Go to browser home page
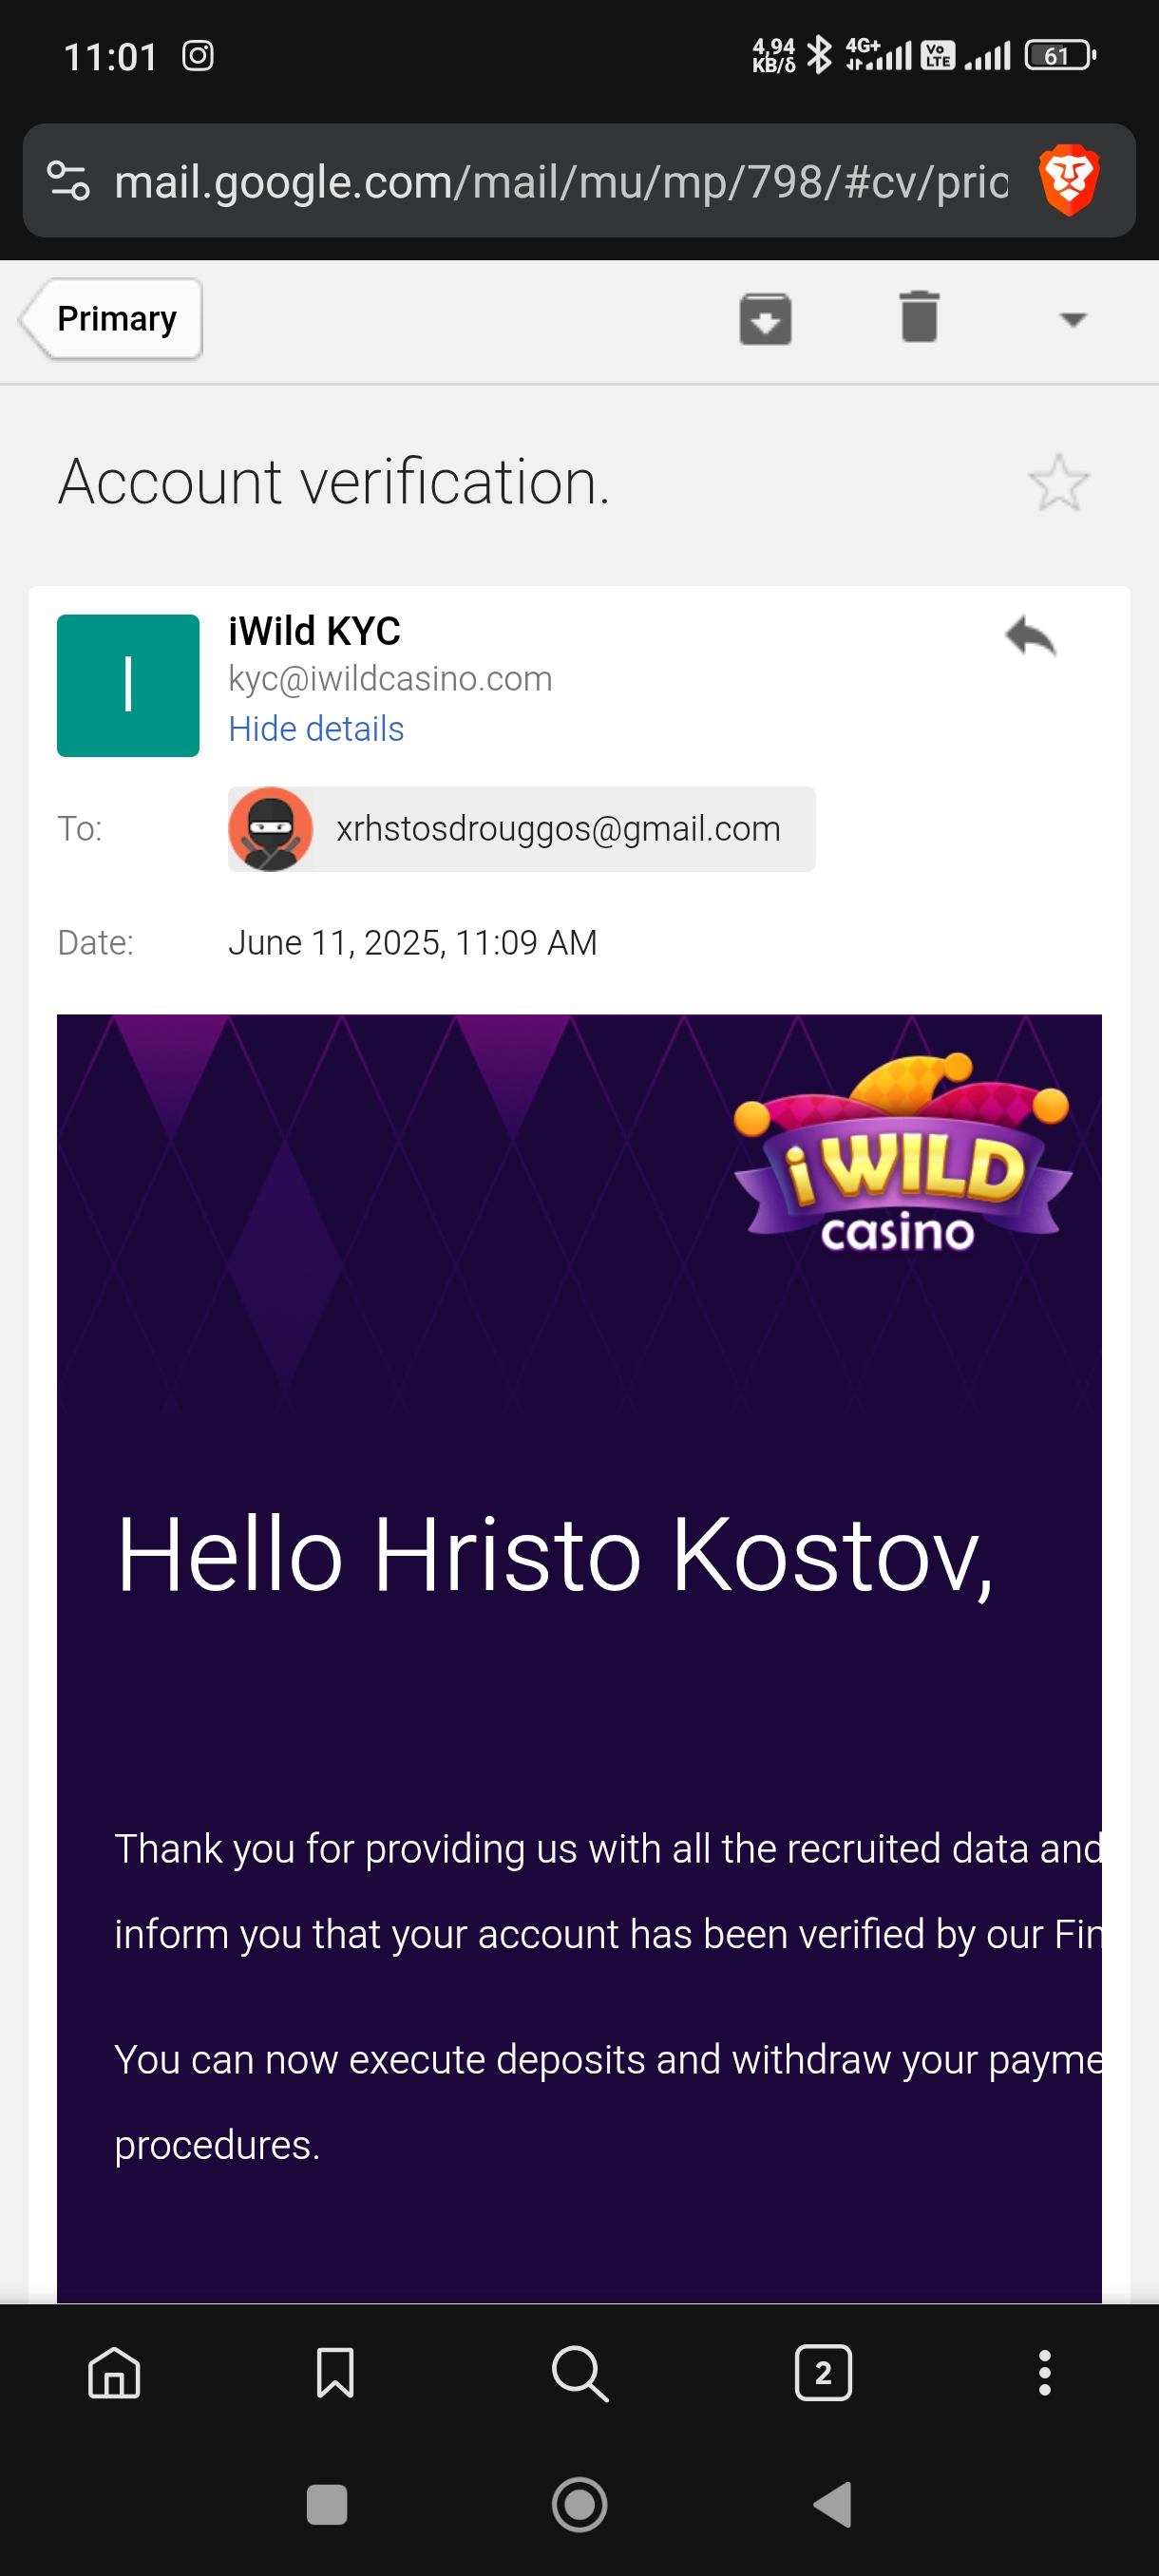Image resolution: width=1159 pixels, height=2576 pixels. (x=115, y=2373)
